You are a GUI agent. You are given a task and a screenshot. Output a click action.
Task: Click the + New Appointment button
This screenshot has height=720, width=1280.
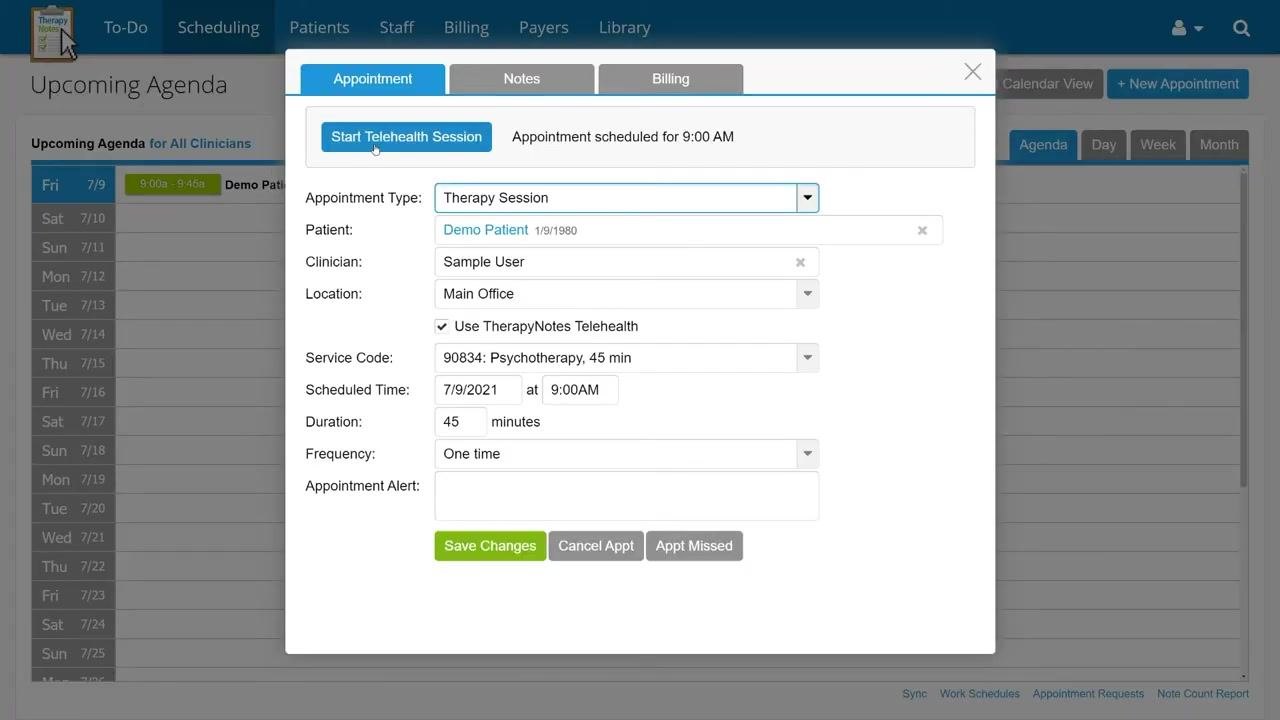click(x=1177, y=84)
